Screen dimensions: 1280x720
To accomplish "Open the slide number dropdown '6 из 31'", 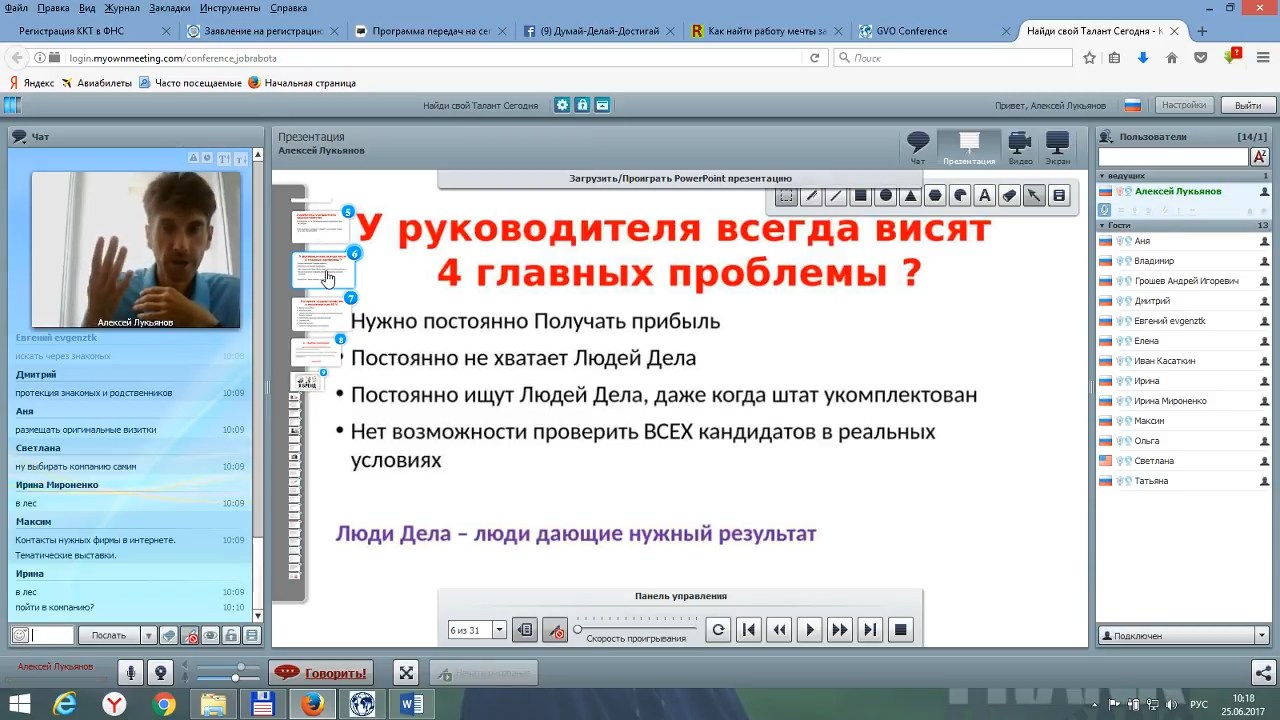I will [x=499, y=630].
